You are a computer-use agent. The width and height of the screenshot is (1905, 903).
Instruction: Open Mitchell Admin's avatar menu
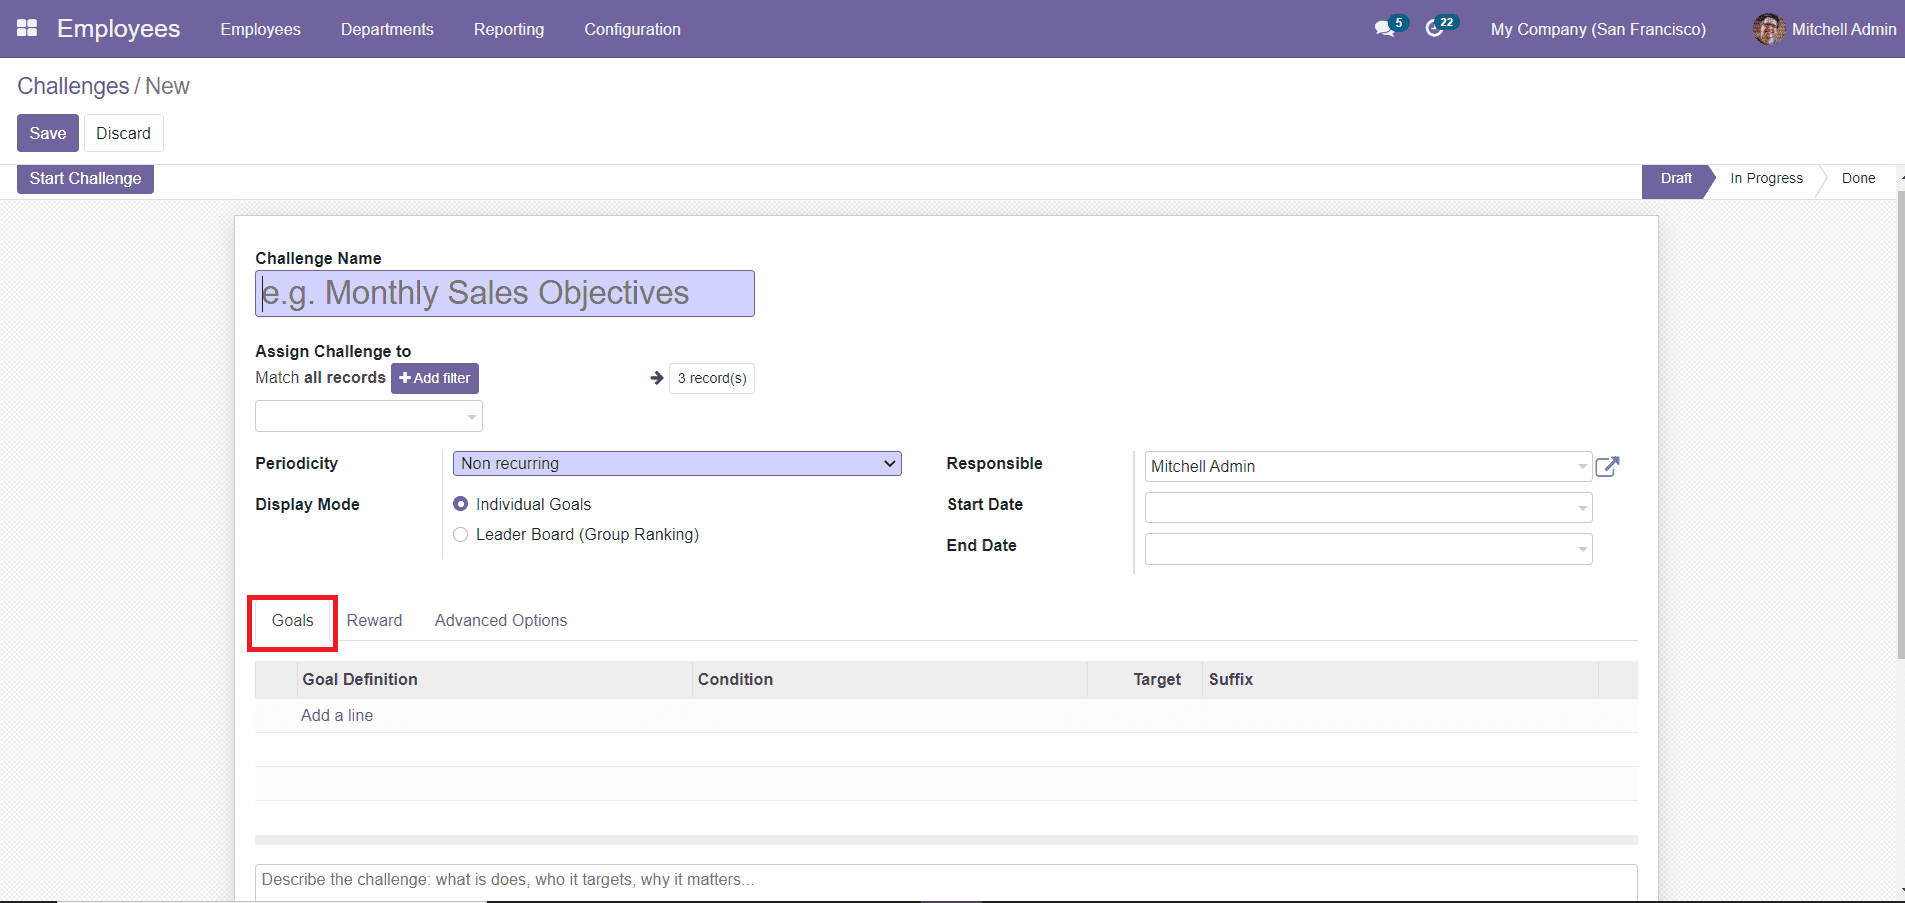1770,29
